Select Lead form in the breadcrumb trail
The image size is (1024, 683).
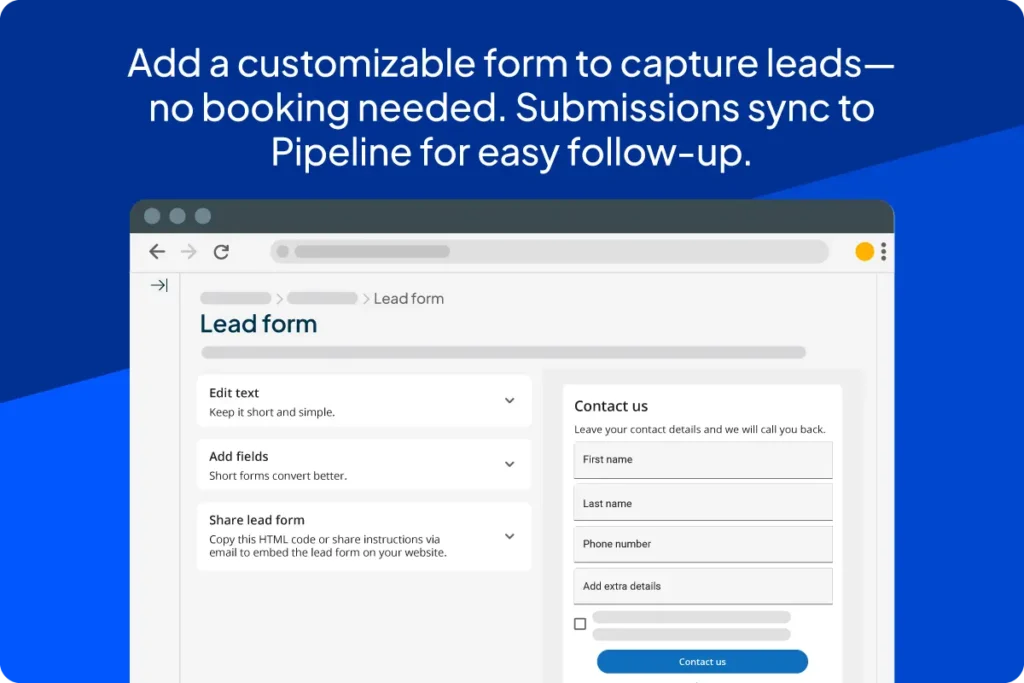[x=407, y=298]
